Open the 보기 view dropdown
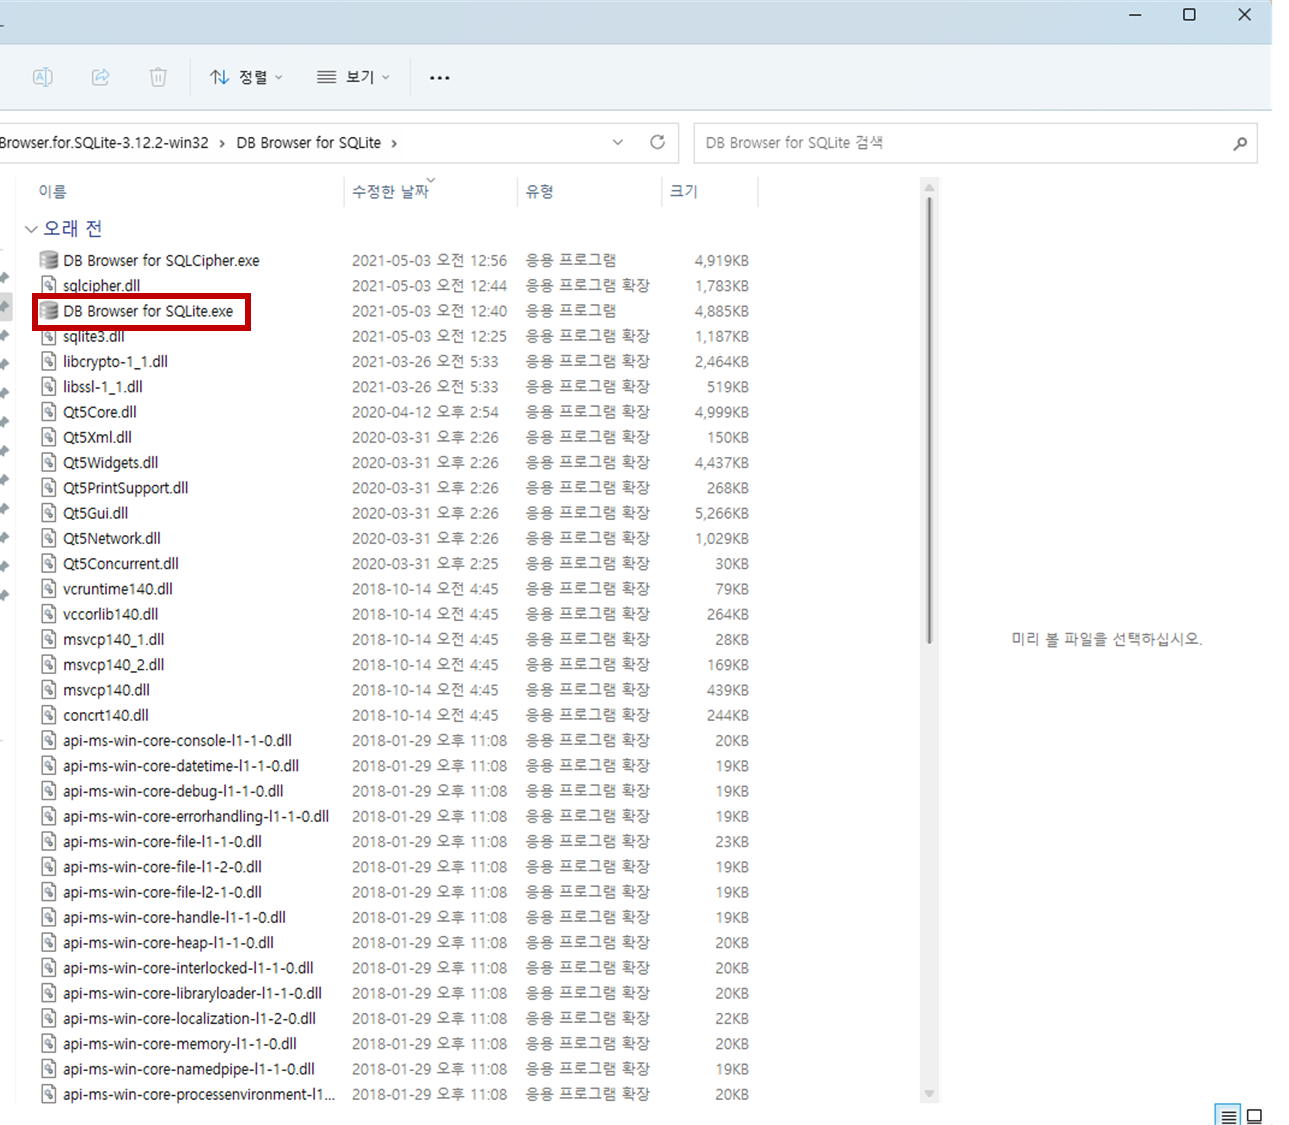Screen dimensions: 1289x1125 (x=353, y=77)
